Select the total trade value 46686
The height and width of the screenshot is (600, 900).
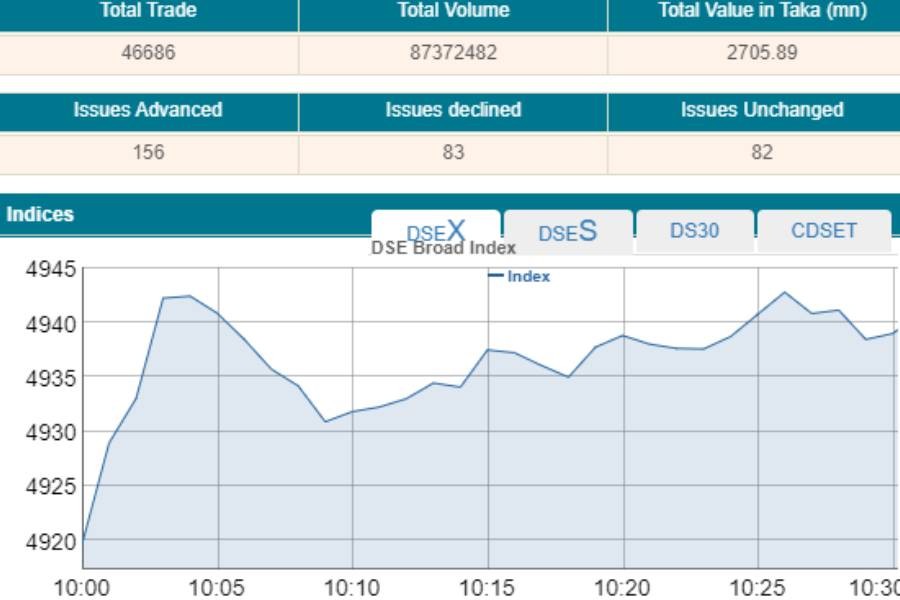click(148, 53)
